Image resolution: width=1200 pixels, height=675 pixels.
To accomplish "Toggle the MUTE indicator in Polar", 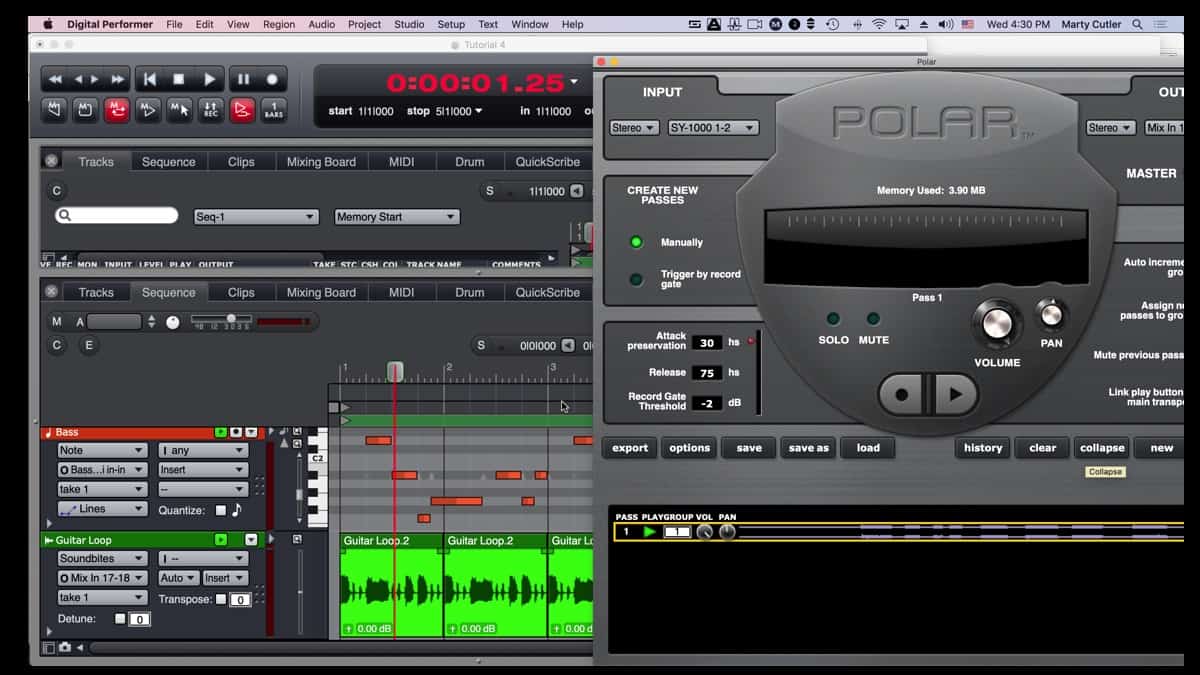I will point(873,319).
